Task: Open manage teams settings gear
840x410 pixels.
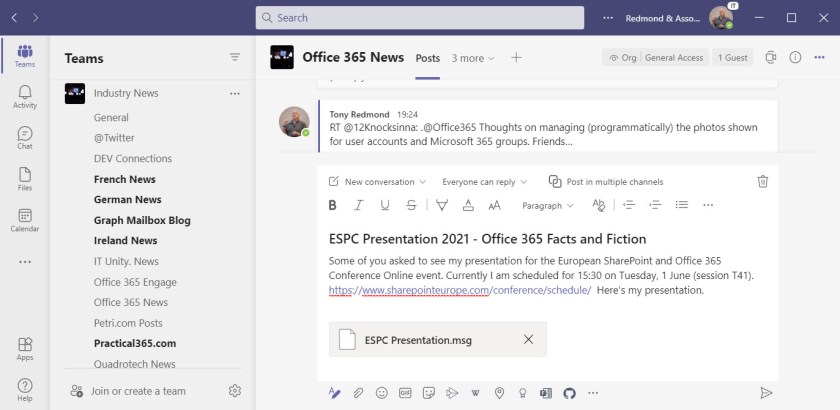Action: click(x=235, y=391)
